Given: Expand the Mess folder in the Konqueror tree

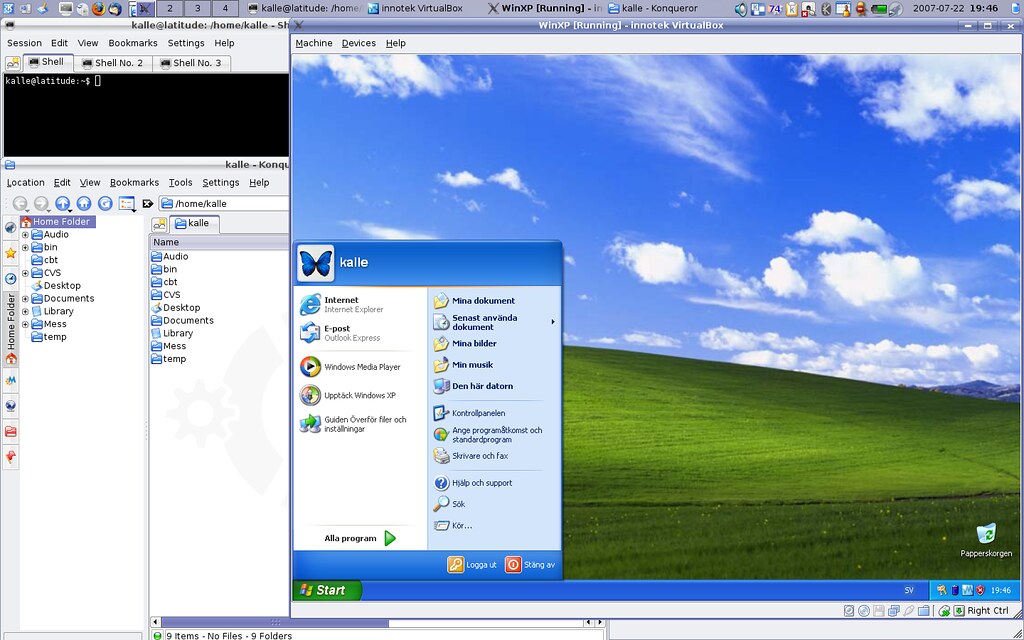Looking at the screenshot, I should coord(25,324).
